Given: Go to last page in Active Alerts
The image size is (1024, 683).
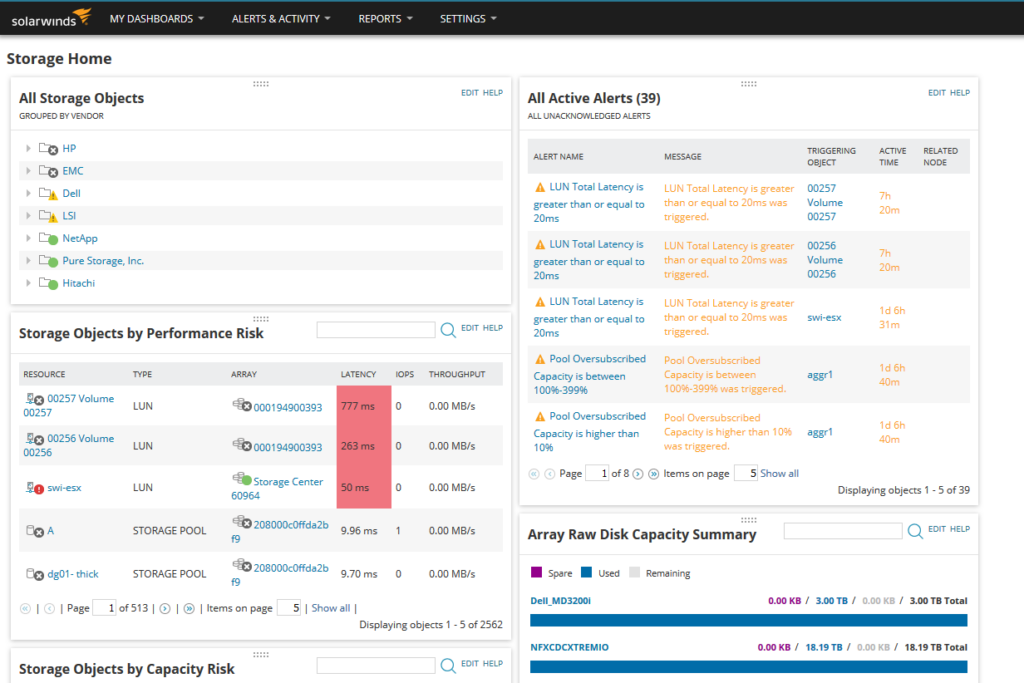Looking at the screenshot, I should (x=654, y=474).
